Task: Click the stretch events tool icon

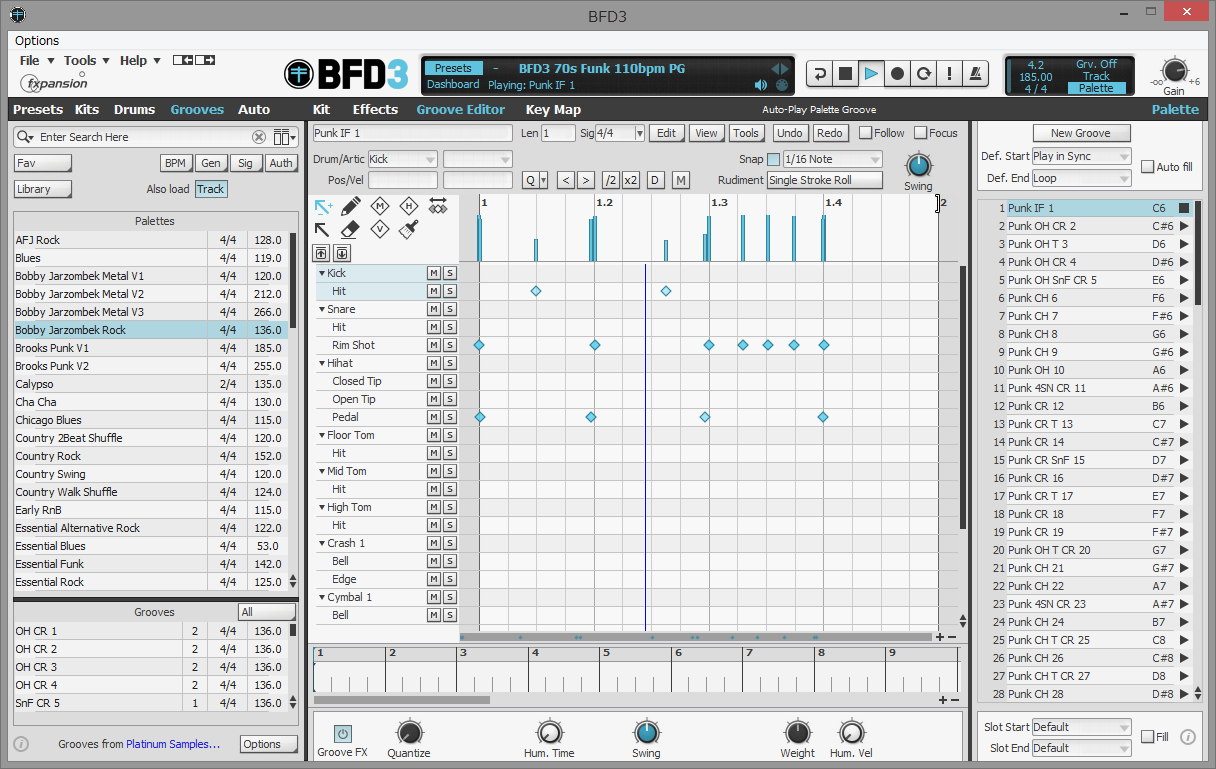Action: point(437,205)
